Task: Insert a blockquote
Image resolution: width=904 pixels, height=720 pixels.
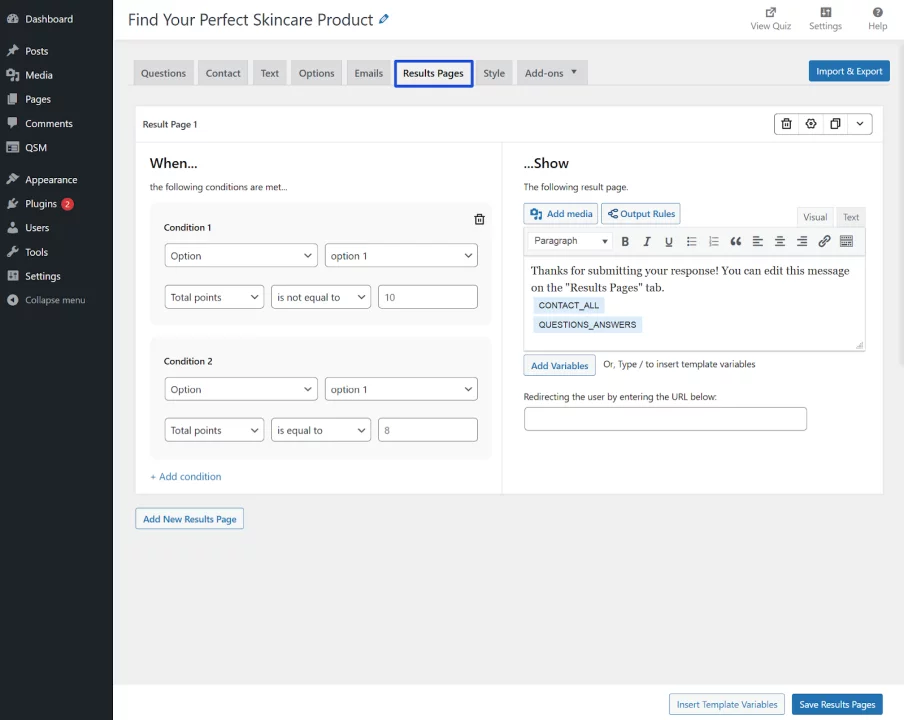Action: click(x=736, y=242)
